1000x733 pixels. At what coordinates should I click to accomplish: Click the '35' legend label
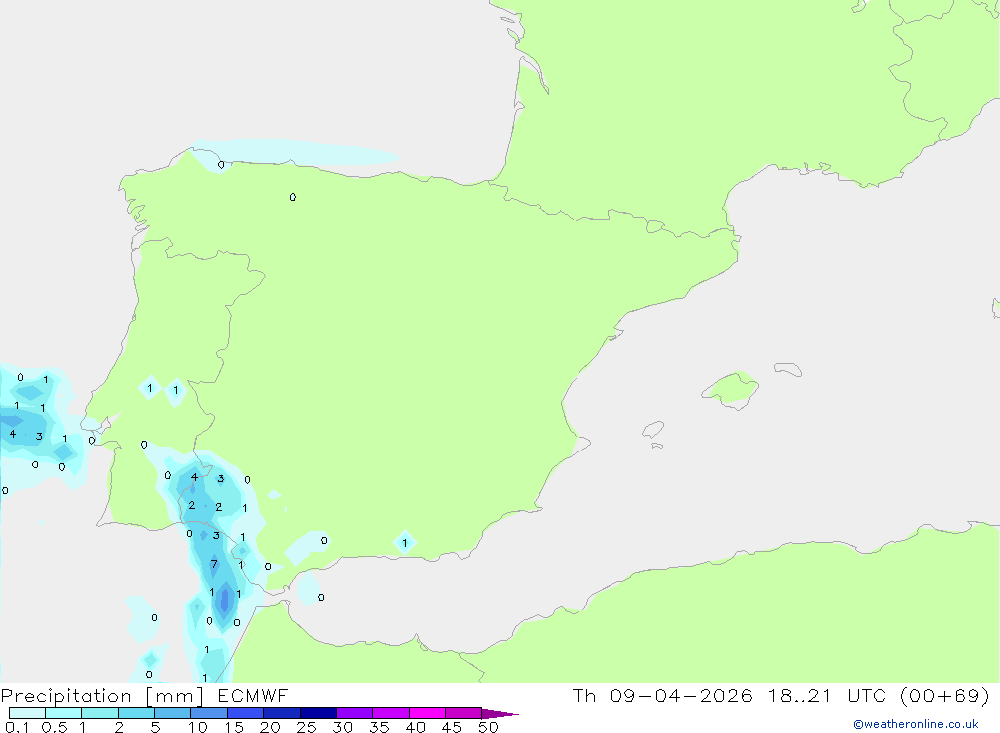point(379,727)
